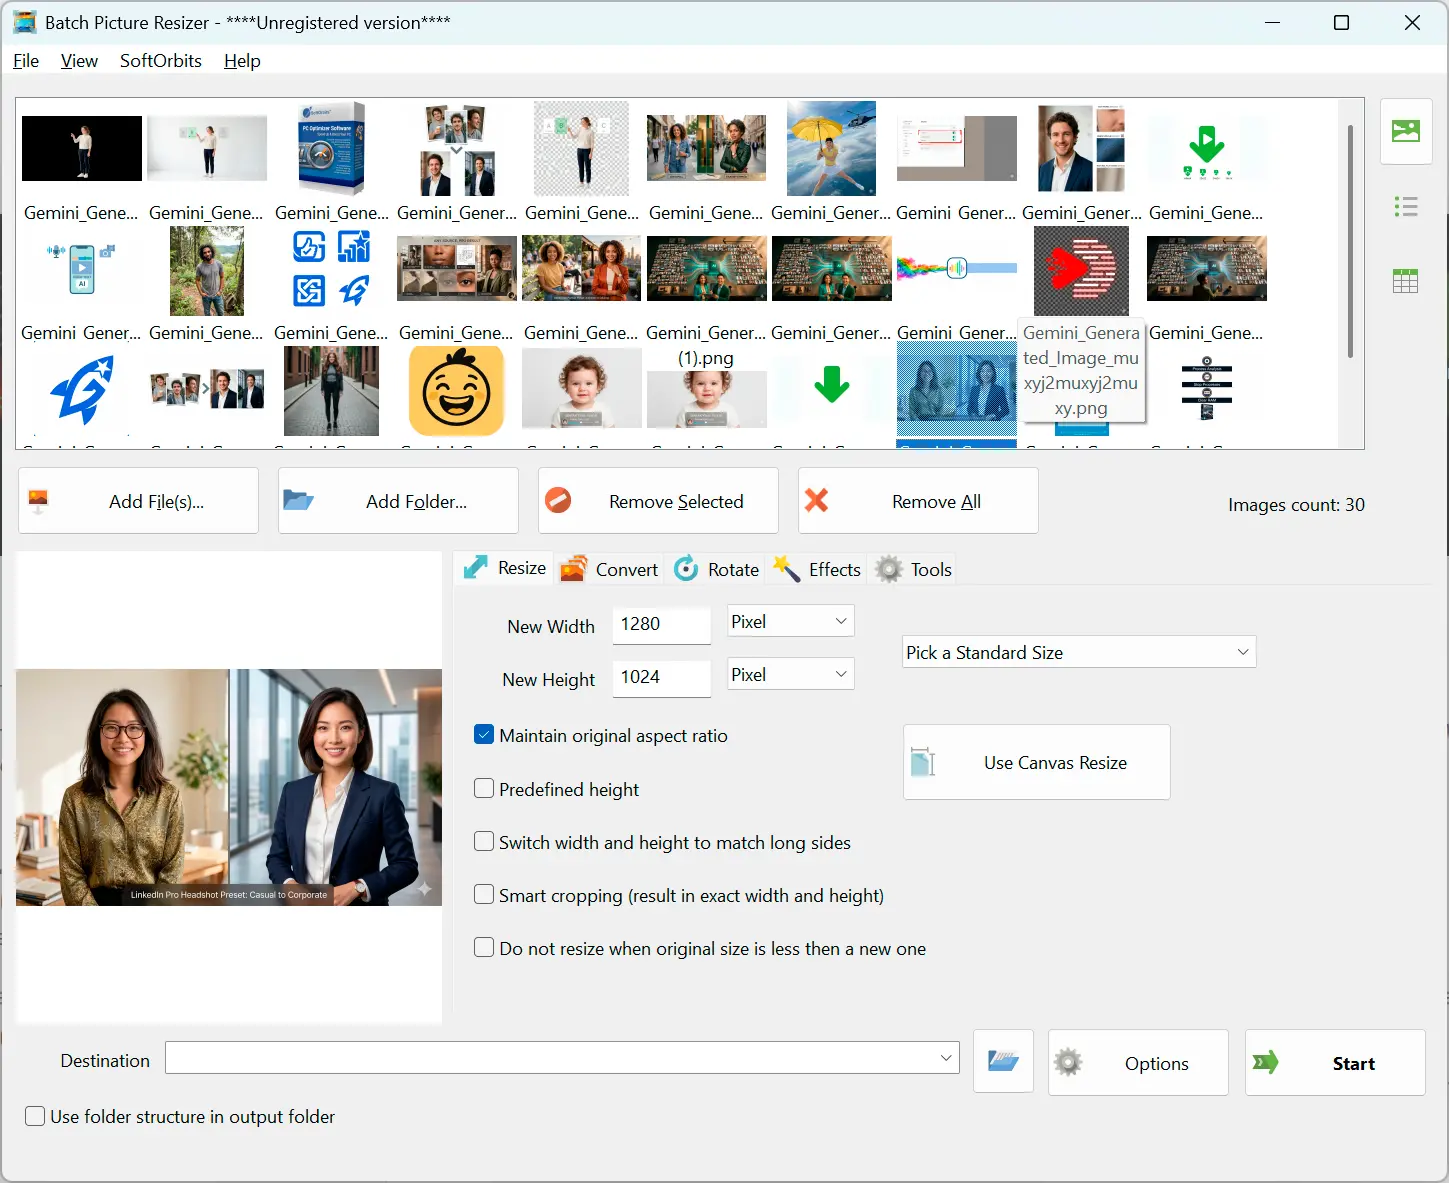Click the Options button label

pos(1156,1064)
